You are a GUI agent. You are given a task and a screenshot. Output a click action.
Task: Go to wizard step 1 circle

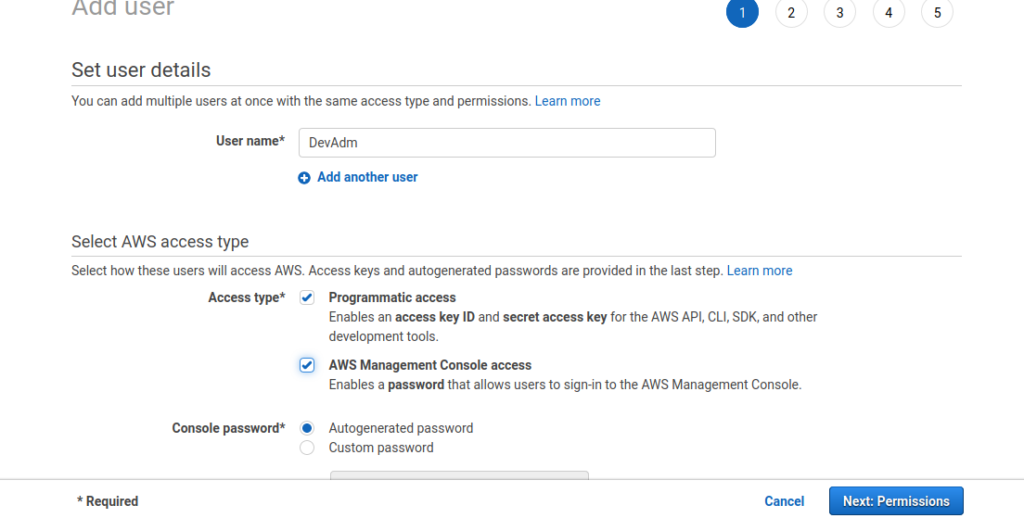point(742,12)
